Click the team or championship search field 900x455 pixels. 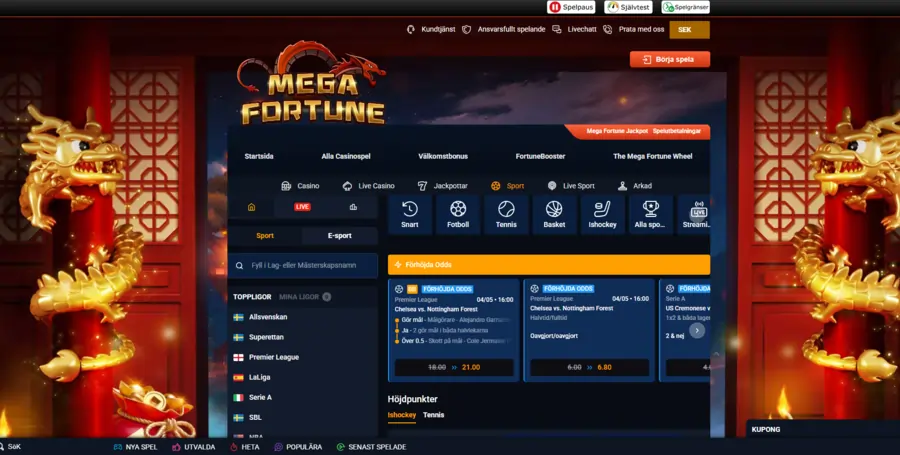point(302,266)
